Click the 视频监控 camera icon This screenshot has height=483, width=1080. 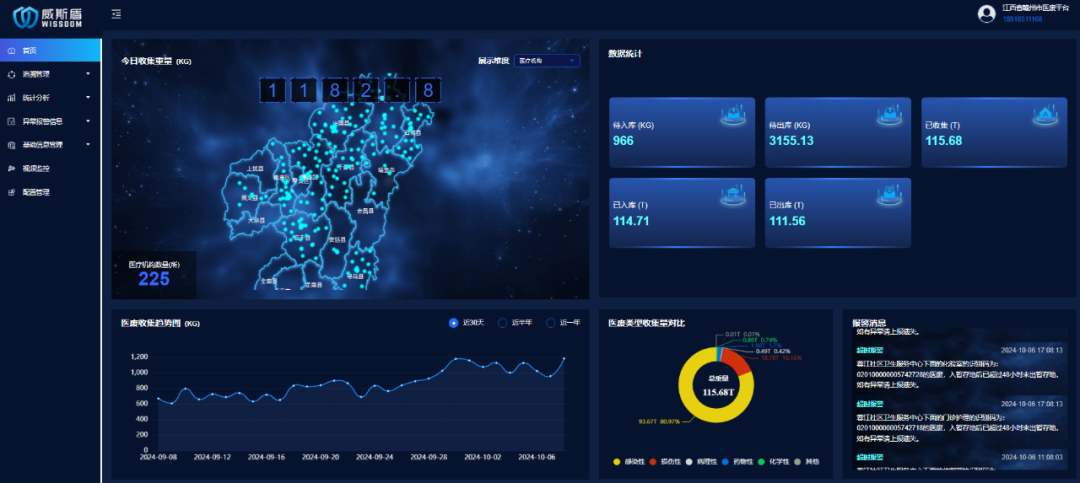(x=12, y=168)
